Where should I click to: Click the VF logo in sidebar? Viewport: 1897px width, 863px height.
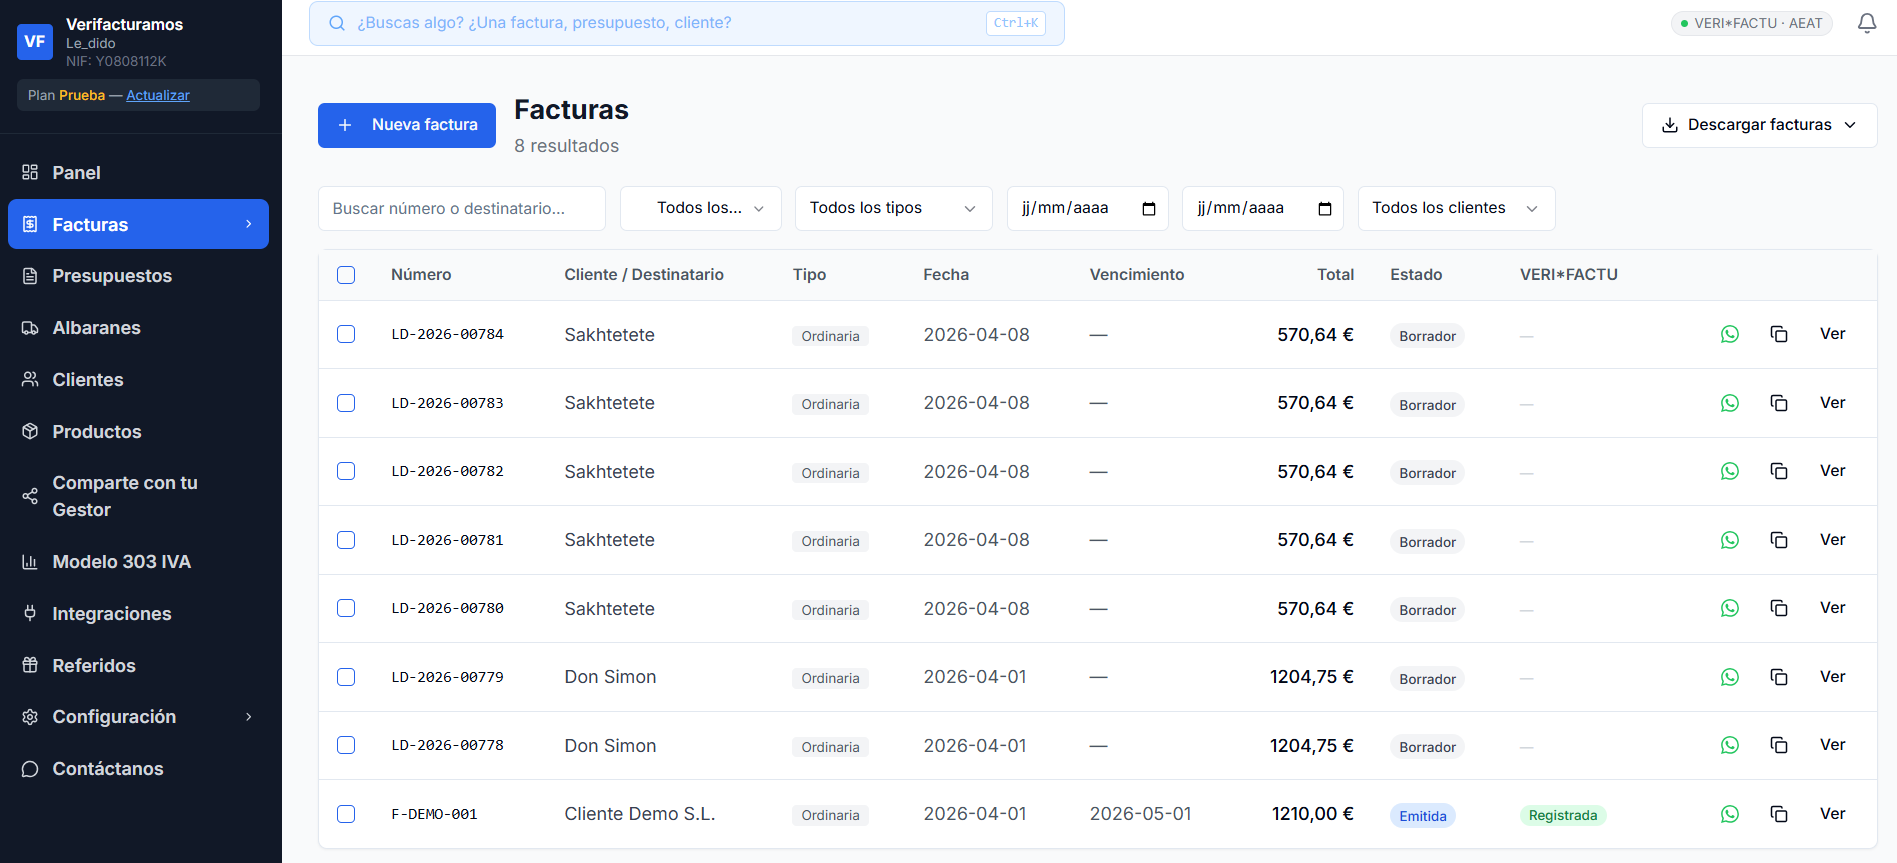(x=35, y=41)
